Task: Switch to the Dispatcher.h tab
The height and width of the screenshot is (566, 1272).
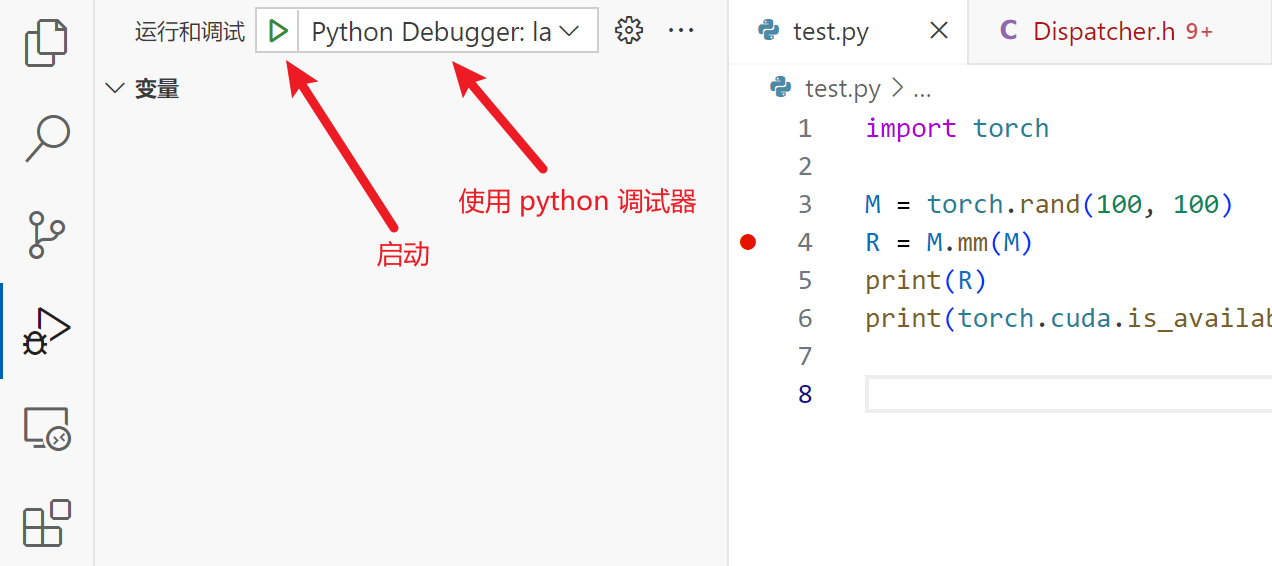Action: 1104,31
